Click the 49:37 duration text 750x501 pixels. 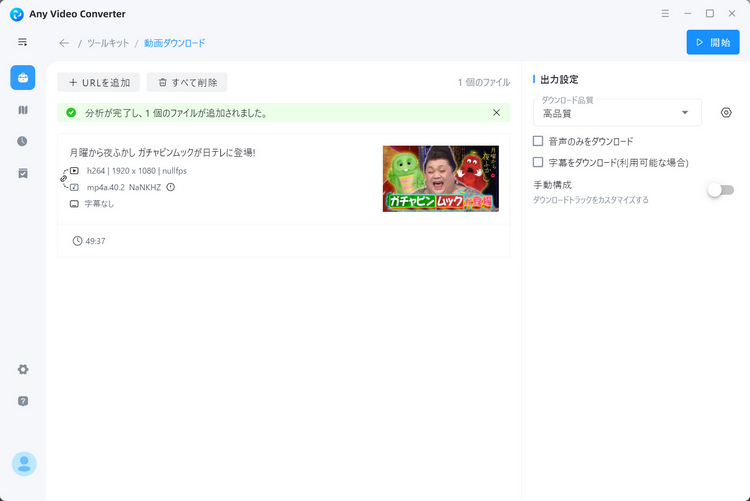click(95, 241)
